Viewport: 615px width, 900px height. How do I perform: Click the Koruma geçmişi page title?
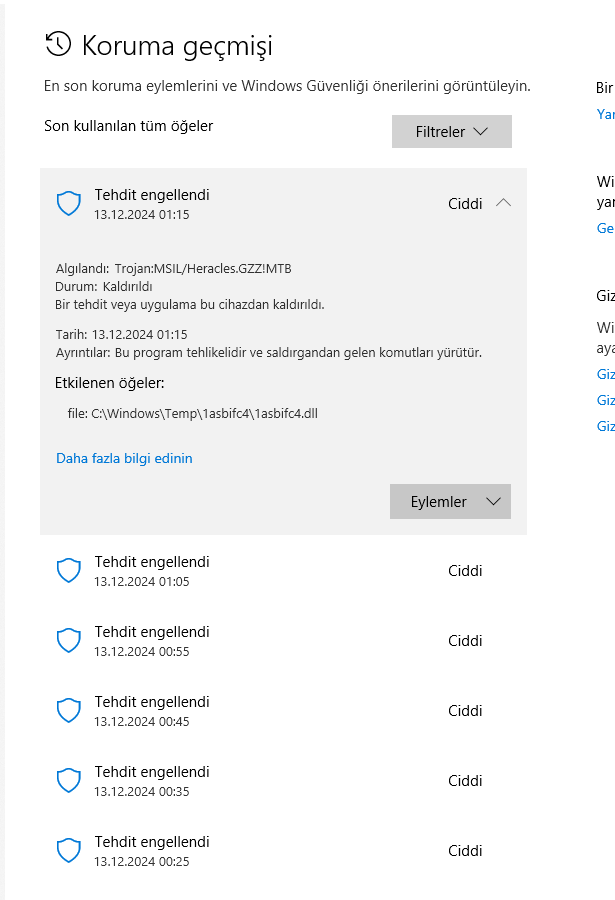click(x=177, y=45)
